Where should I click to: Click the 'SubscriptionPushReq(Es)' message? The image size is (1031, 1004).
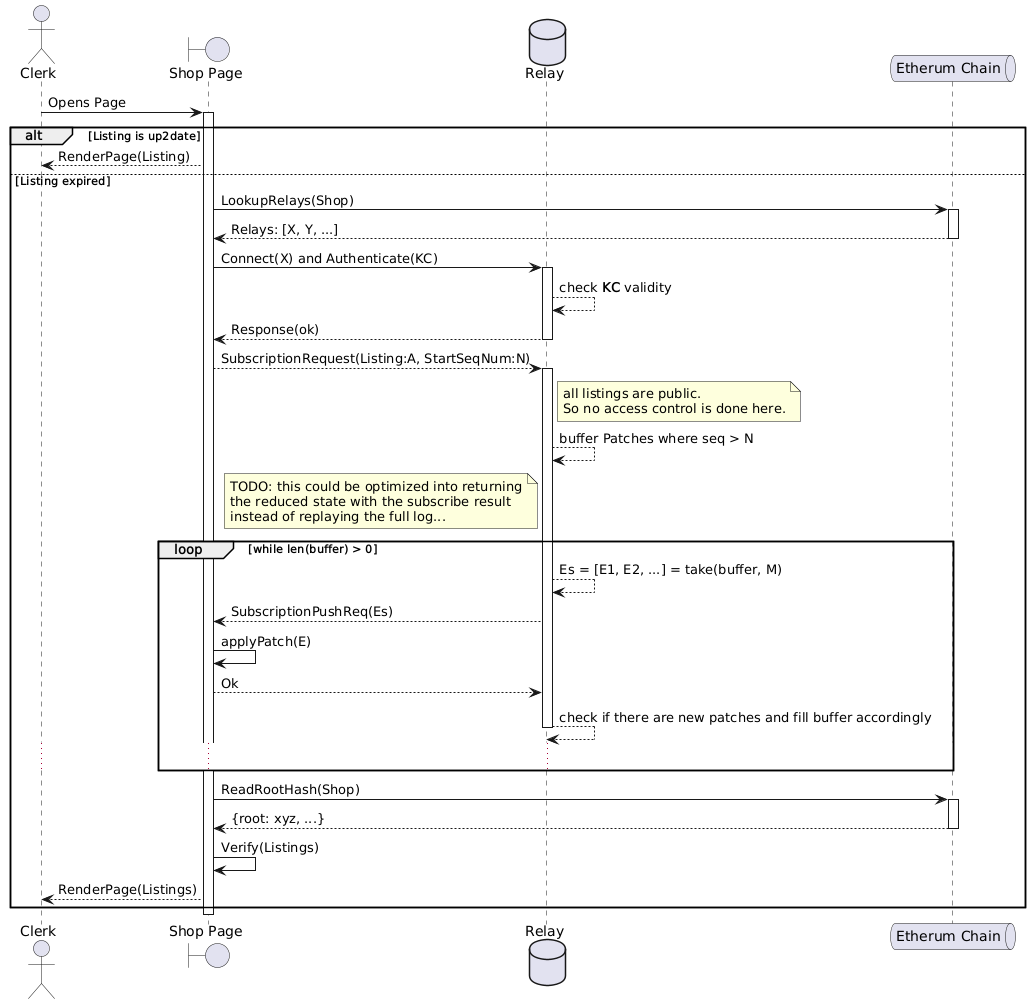tap(312, 611)
